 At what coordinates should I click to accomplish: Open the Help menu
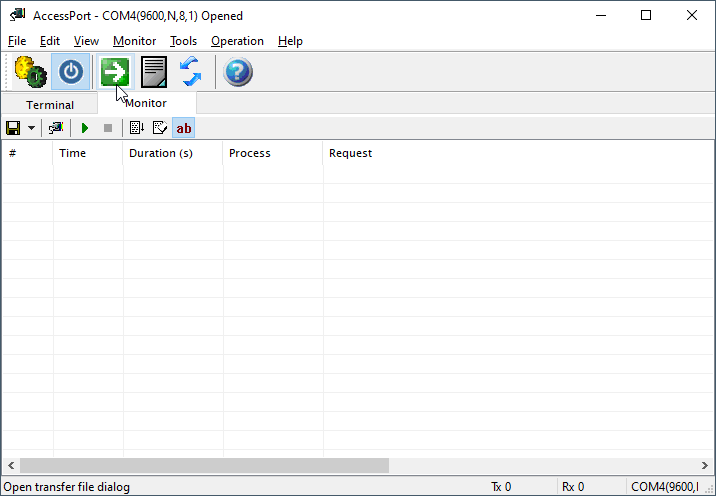click(x=290, y=41)
